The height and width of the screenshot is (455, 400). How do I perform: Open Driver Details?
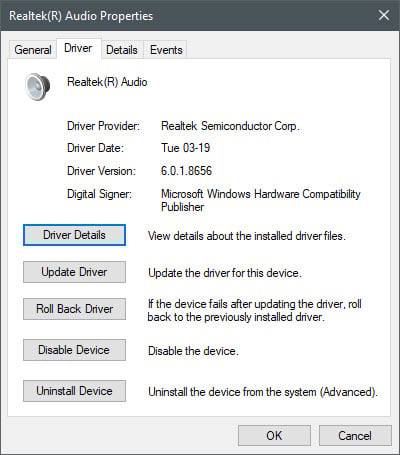point(74,235)
